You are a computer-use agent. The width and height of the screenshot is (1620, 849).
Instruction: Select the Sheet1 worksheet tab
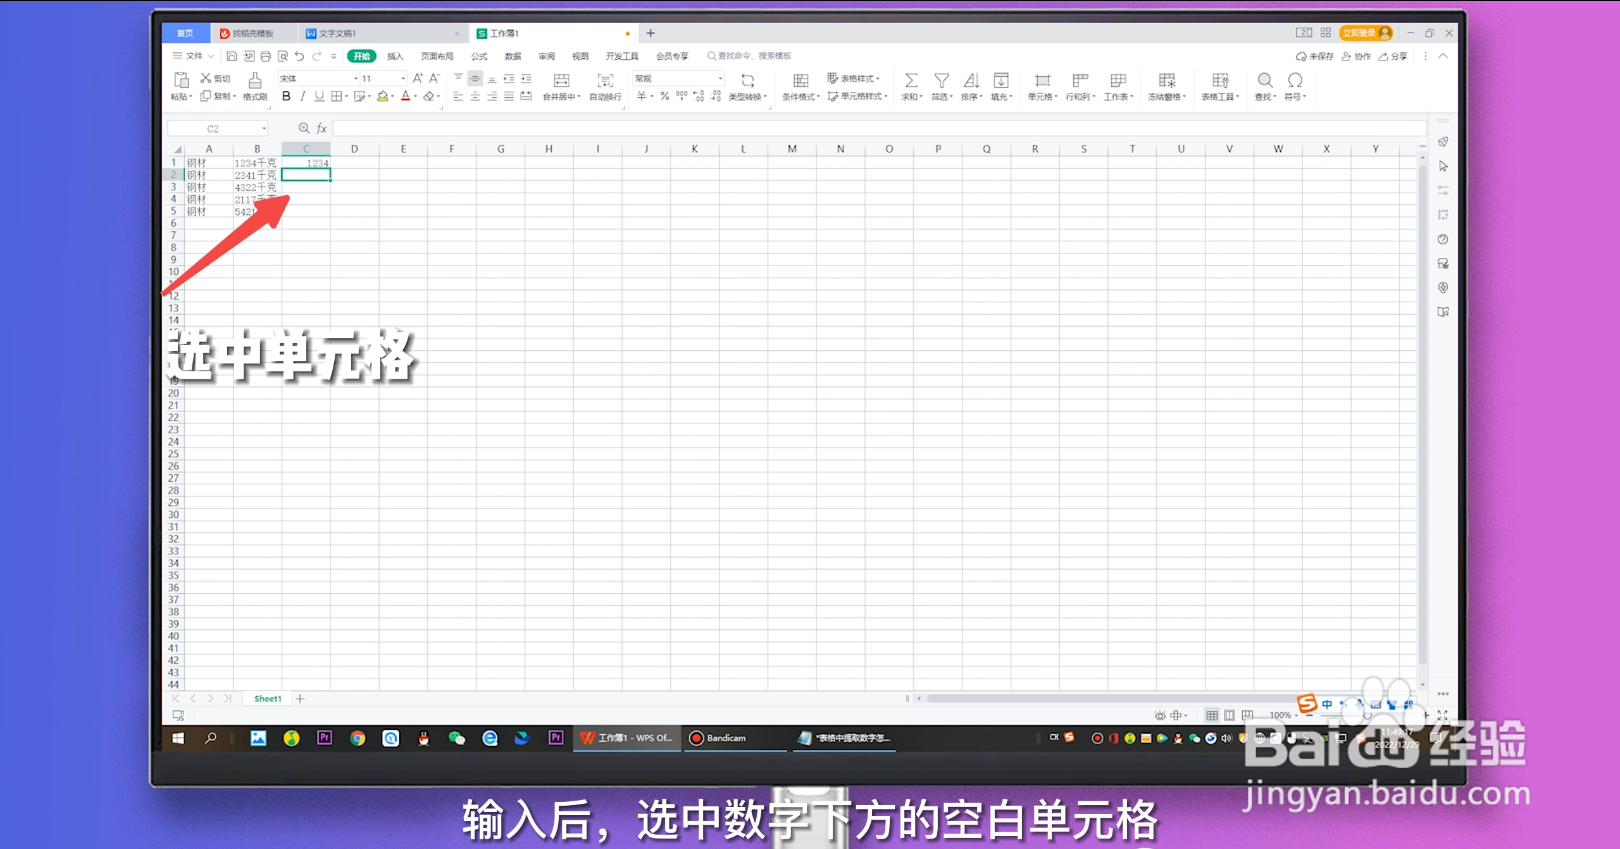coord(267,699)
